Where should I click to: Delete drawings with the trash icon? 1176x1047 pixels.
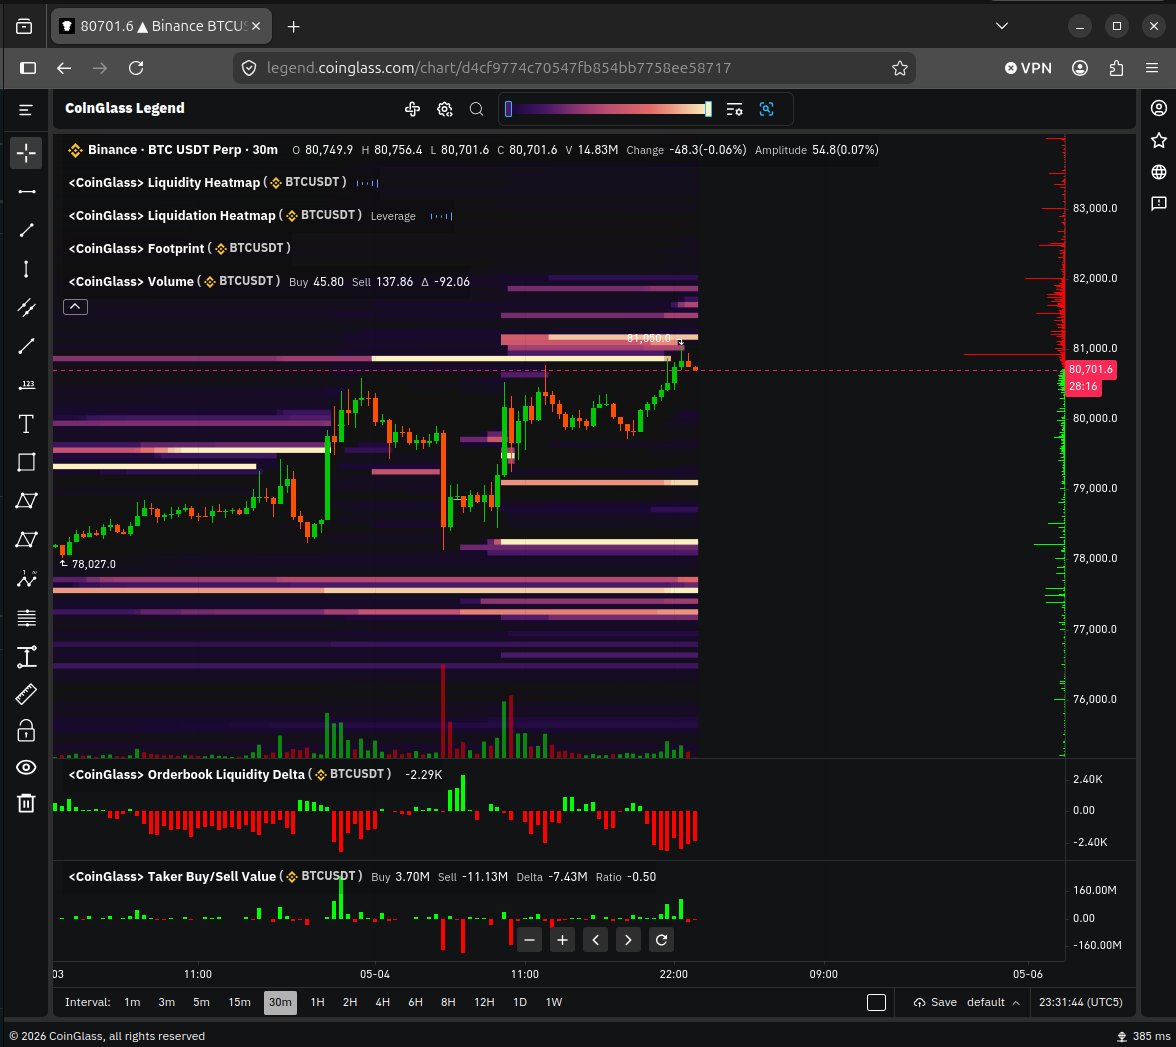pos(26,803)
